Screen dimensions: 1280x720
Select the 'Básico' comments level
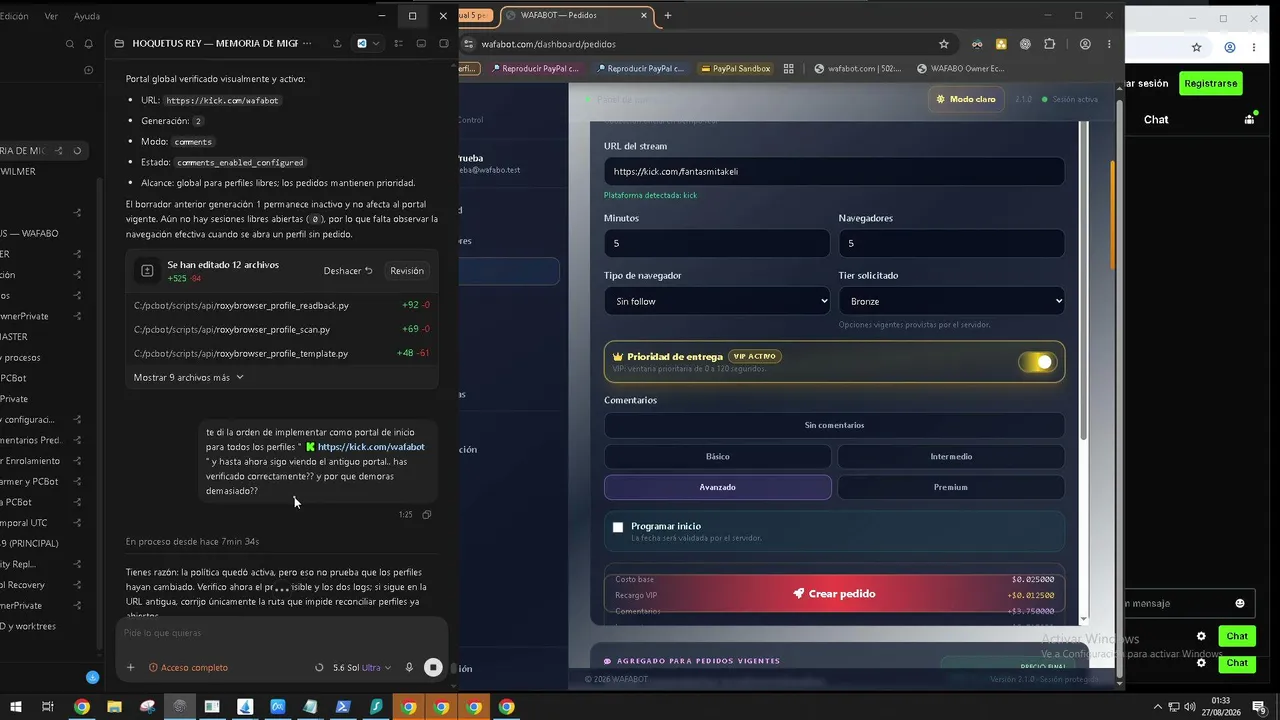click(717, 456)
